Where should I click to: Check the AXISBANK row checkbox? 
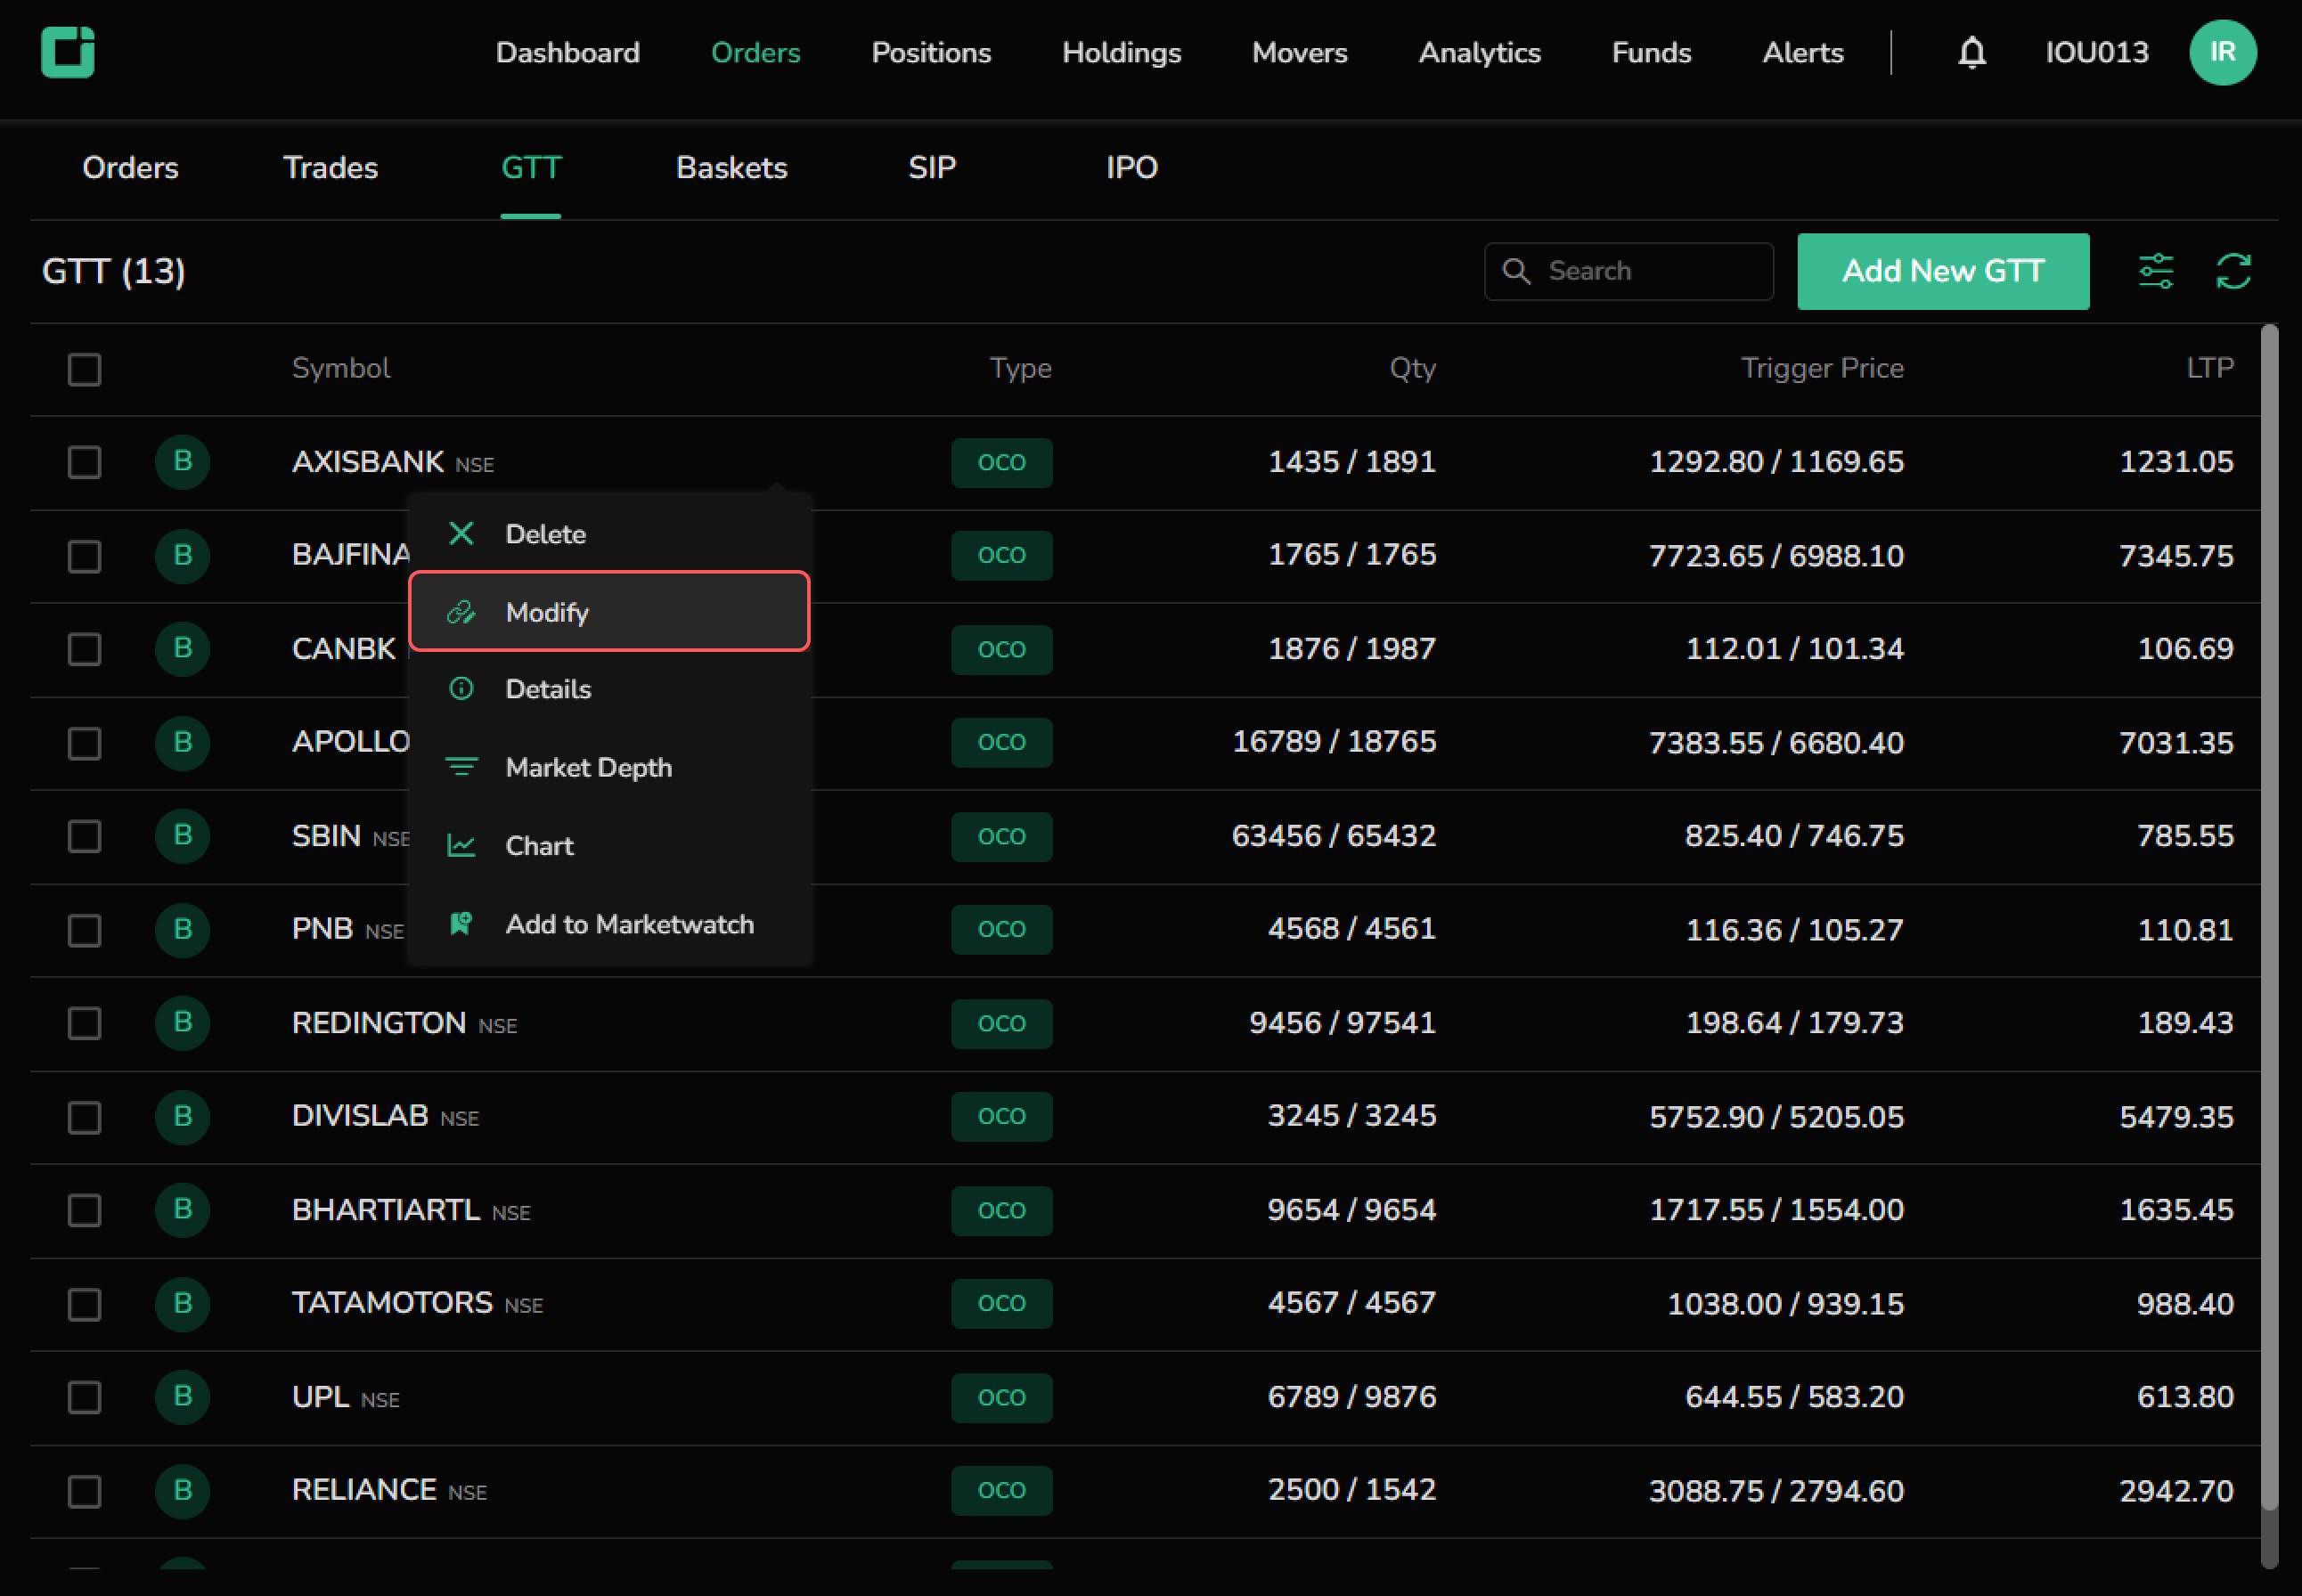tap(84, 462)
